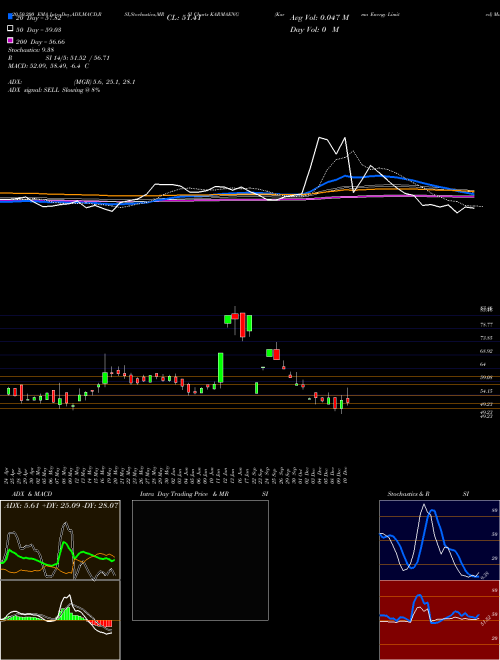Click the 68.92 price axis label
500x660 pixels.
coord(486,351)
